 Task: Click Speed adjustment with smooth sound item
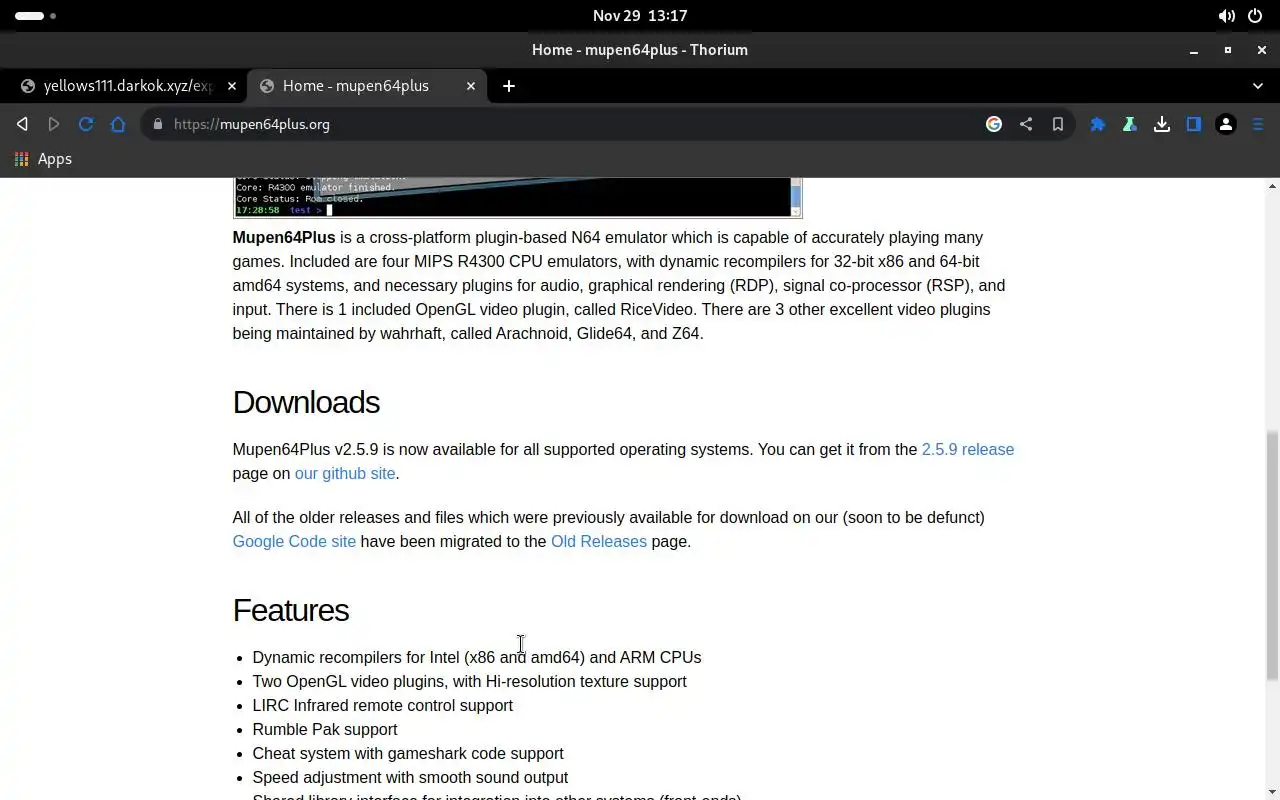pos(410,777)
